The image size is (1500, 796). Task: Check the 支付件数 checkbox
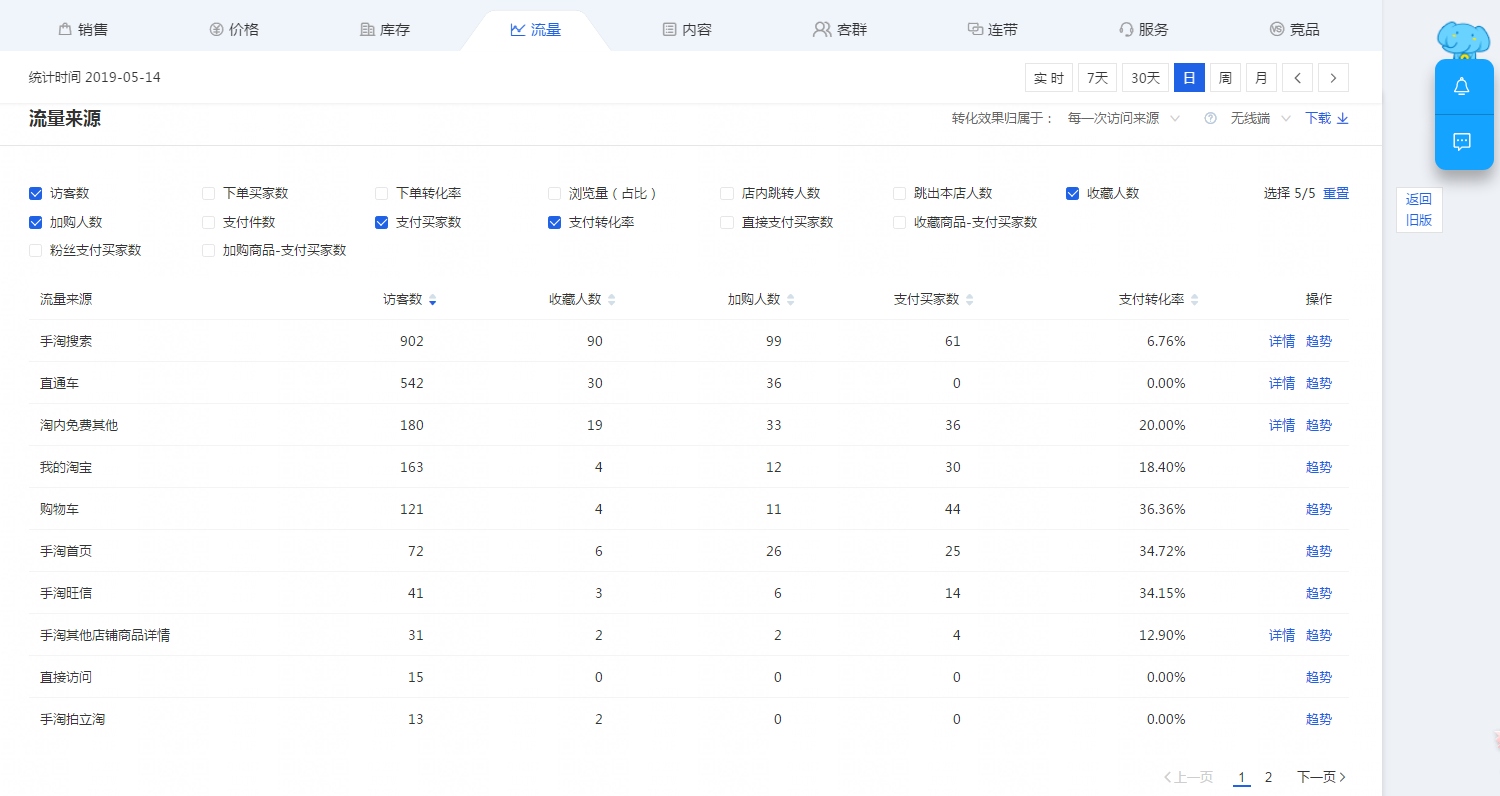pos(208,222)
